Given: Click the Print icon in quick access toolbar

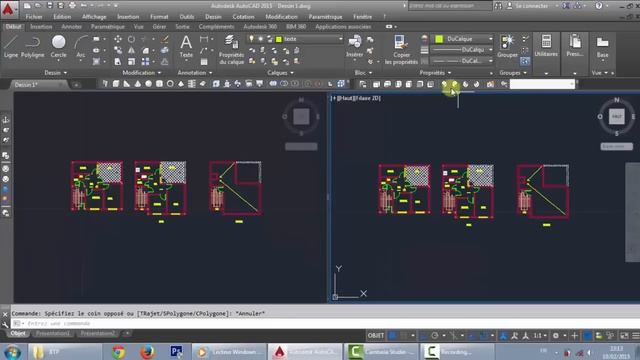Looking at the screenshot, I should click(72, 6).
